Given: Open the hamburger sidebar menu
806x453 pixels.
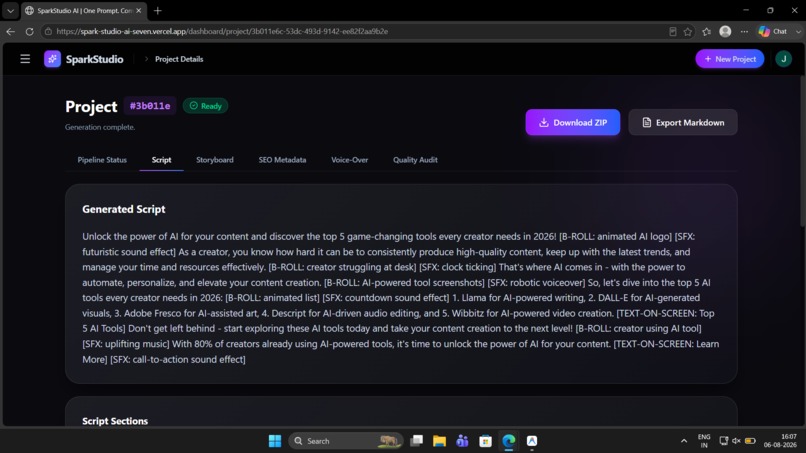Looking at the screenshot, I should point(25,59).
